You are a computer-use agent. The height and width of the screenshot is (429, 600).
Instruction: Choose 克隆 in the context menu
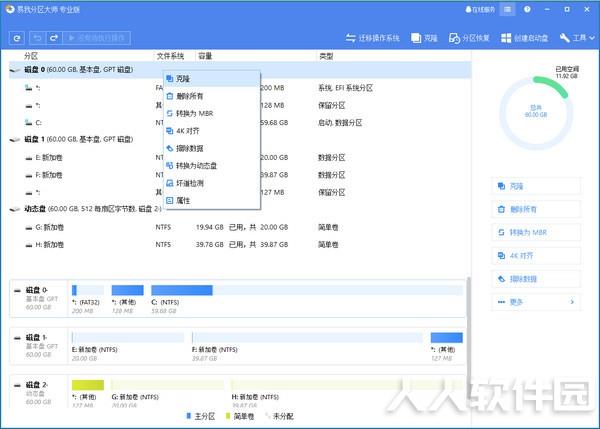[x=212, y=79]
